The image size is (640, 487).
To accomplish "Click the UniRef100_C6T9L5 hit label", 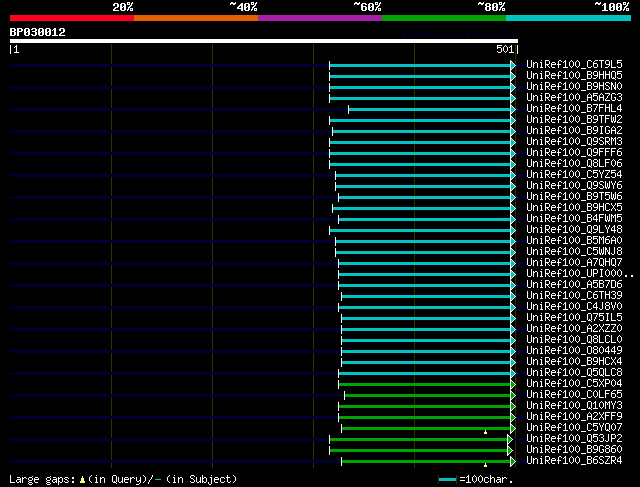I will (x=574, y=64).
